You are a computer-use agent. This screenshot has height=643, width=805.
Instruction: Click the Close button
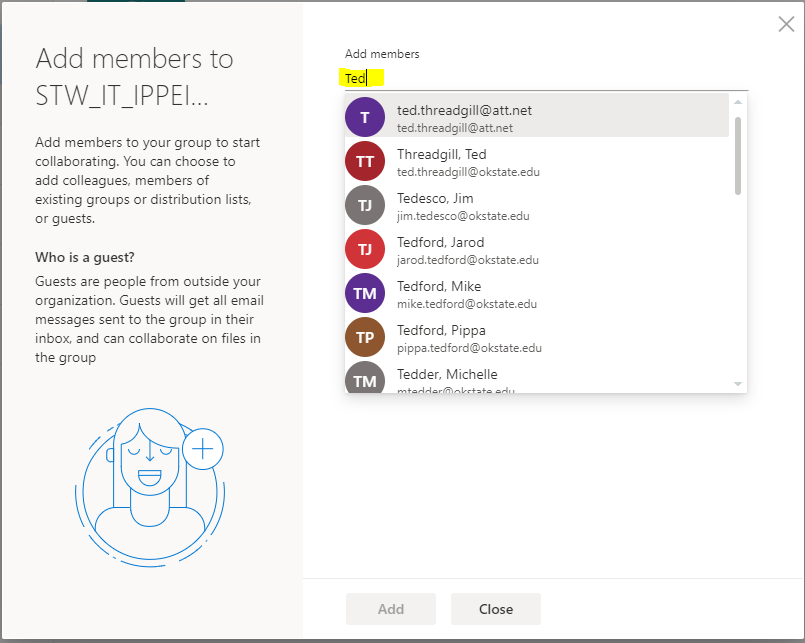(x=495, y=608)
